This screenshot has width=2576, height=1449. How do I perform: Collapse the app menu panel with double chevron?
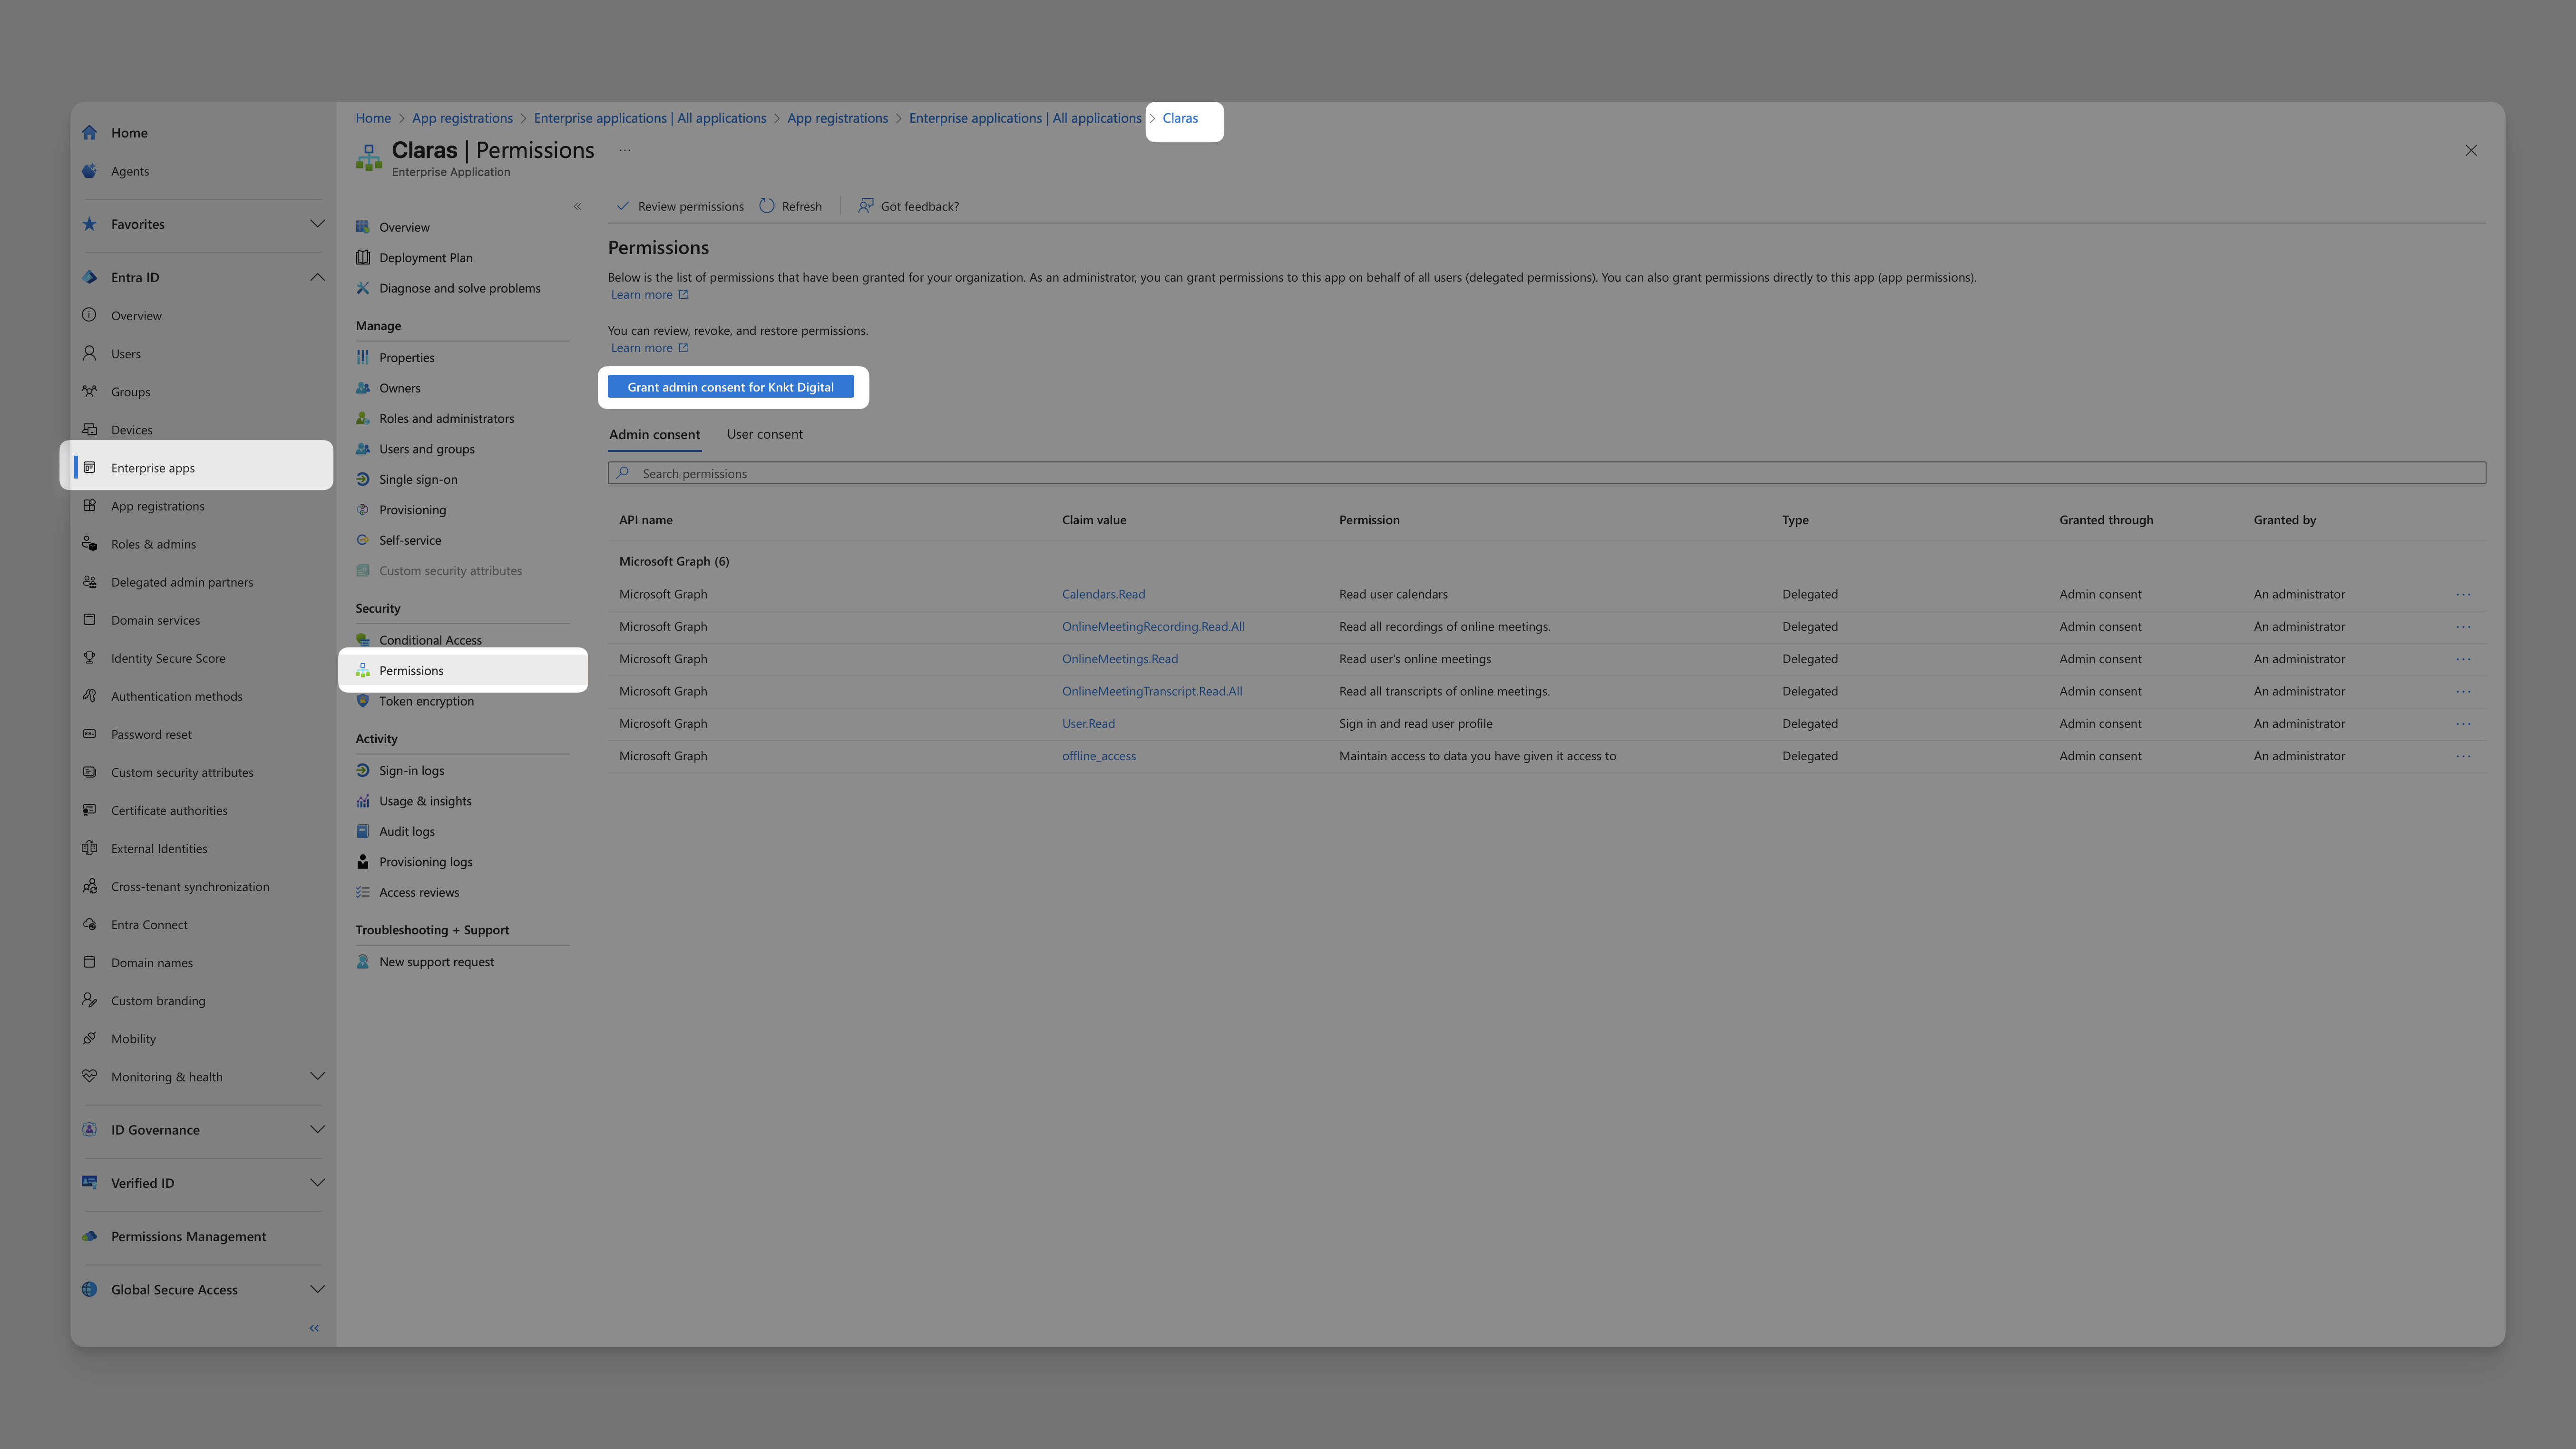pyautogui.click(x=577, y=207)
